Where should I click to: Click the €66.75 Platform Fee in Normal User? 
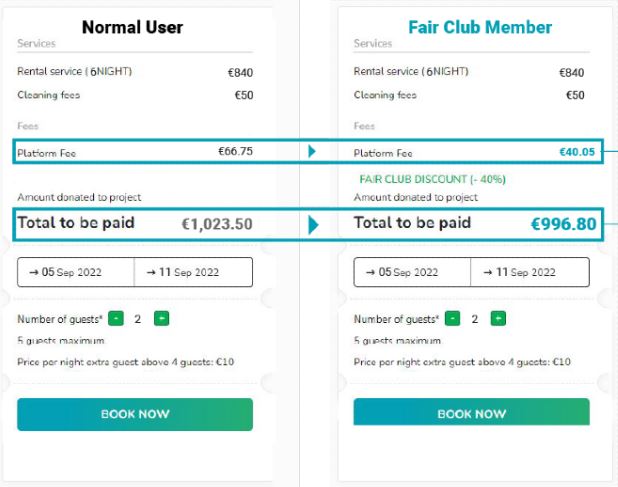click(235, 152)
